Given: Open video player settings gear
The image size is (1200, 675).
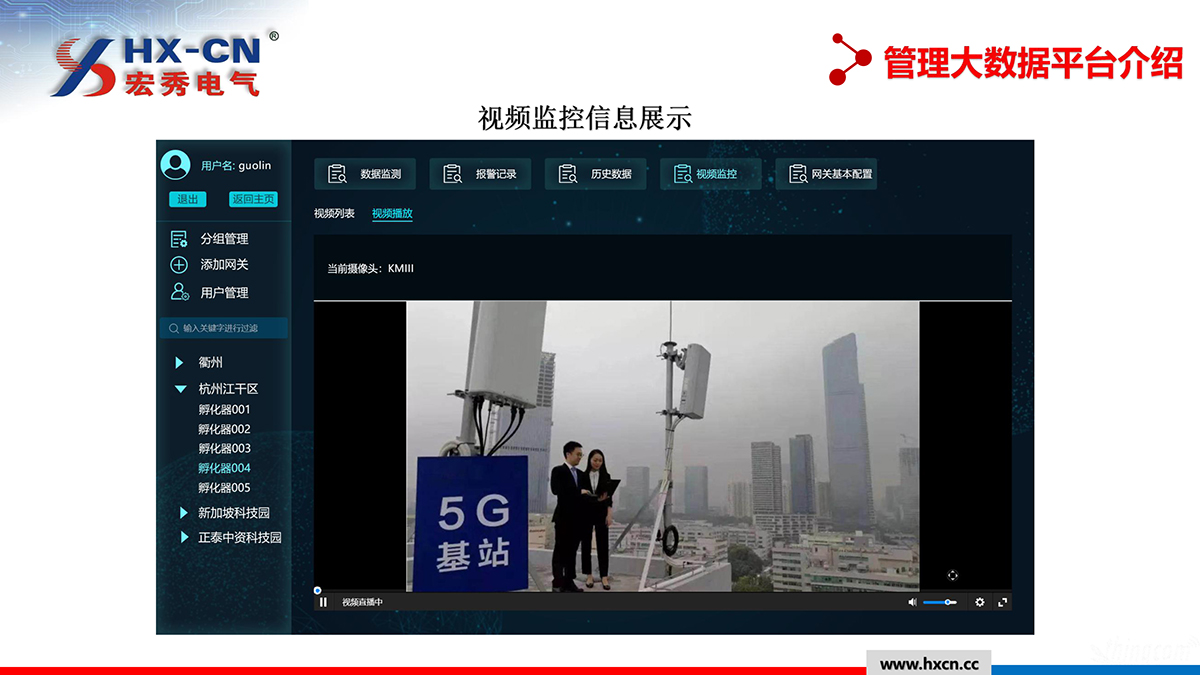Looking at the screenshot, I should point(980,602).
